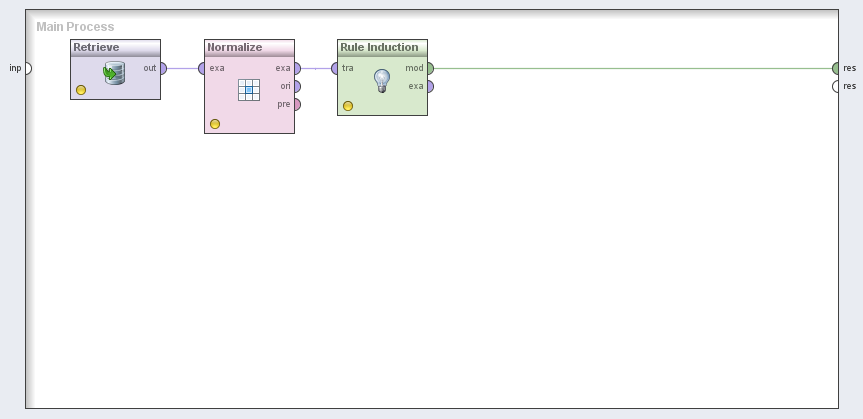Click the yellow status indicator on Normalize
The image size is (863, 419).
[215, 124]
